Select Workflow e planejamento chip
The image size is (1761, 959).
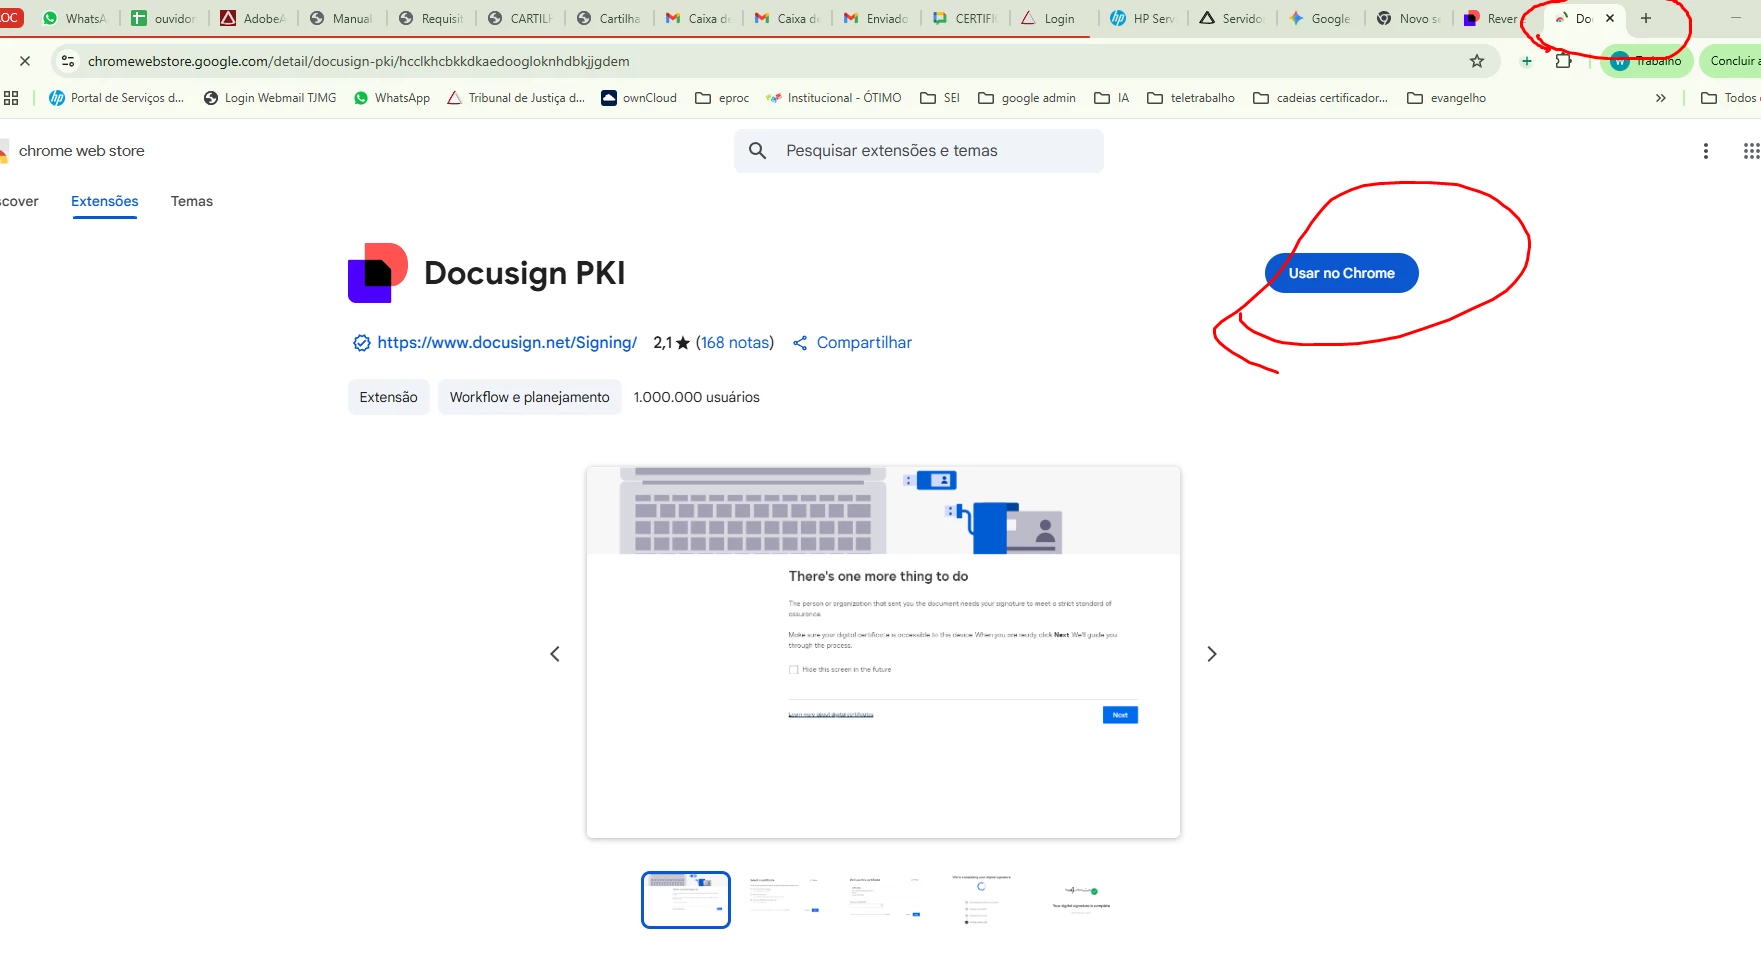pos(529,397)
